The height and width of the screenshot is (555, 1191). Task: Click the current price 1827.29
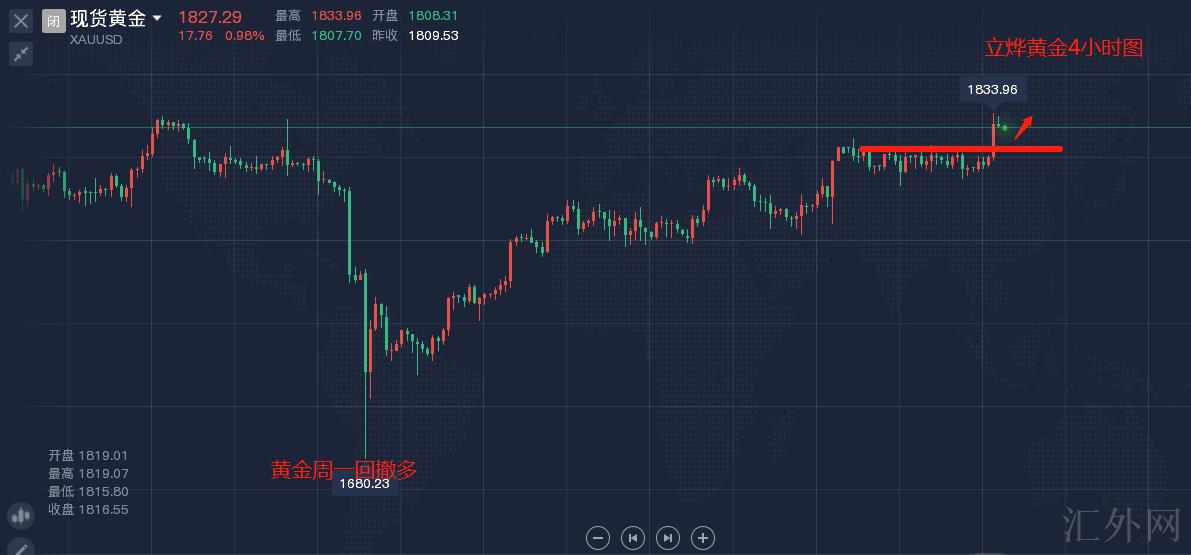click(209, 17)
